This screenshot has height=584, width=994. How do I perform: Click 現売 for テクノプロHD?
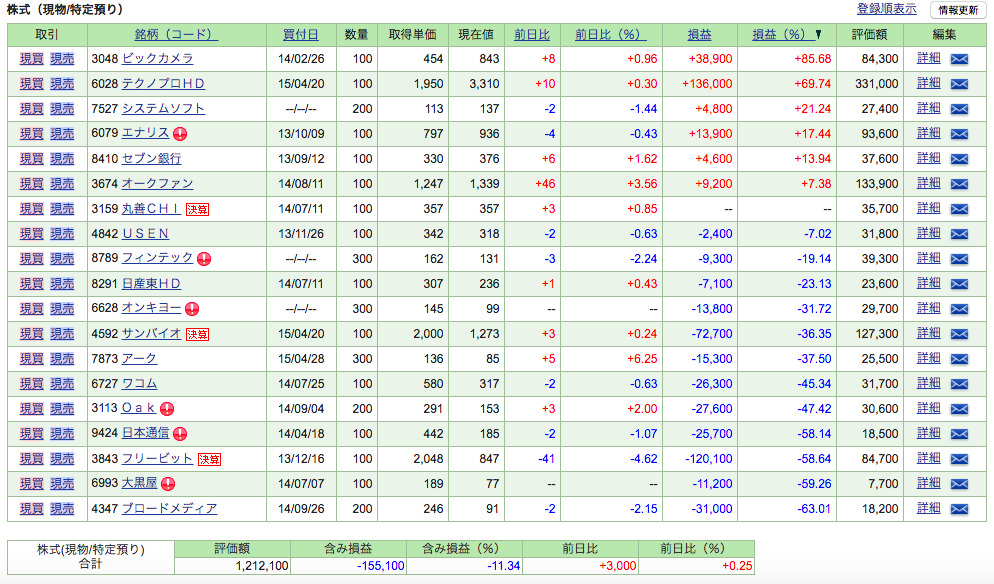tap(62, 84)
